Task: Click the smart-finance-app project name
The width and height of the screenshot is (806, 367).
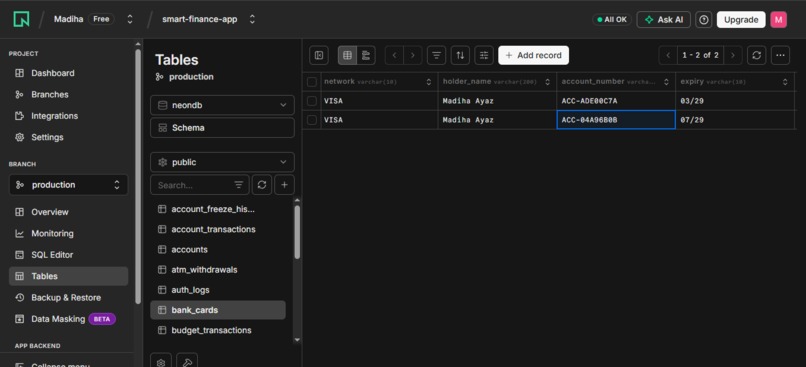Action: 200,20
